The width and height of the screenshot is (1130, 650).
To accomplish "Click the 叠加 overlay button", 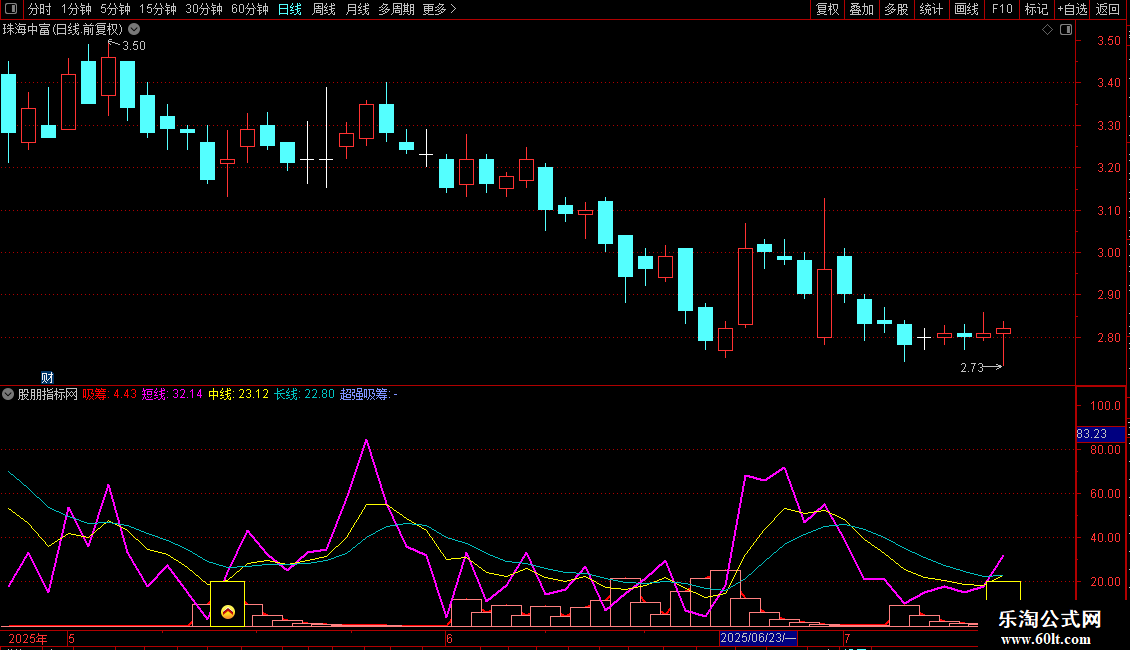I will pos(861,9).
